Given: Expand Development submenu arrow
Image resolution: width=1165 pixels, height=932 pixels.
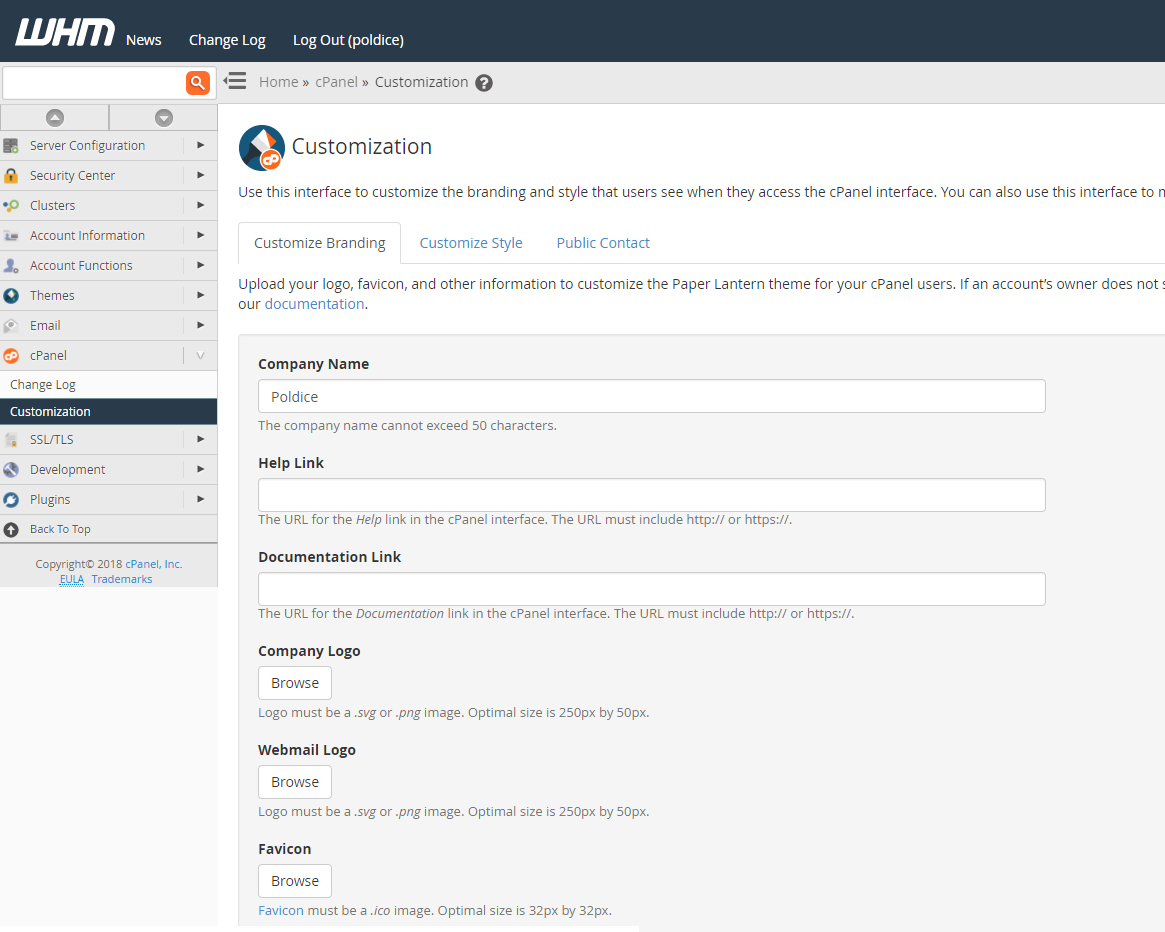Looking at the screenshot, I should [x=201, y=469].
